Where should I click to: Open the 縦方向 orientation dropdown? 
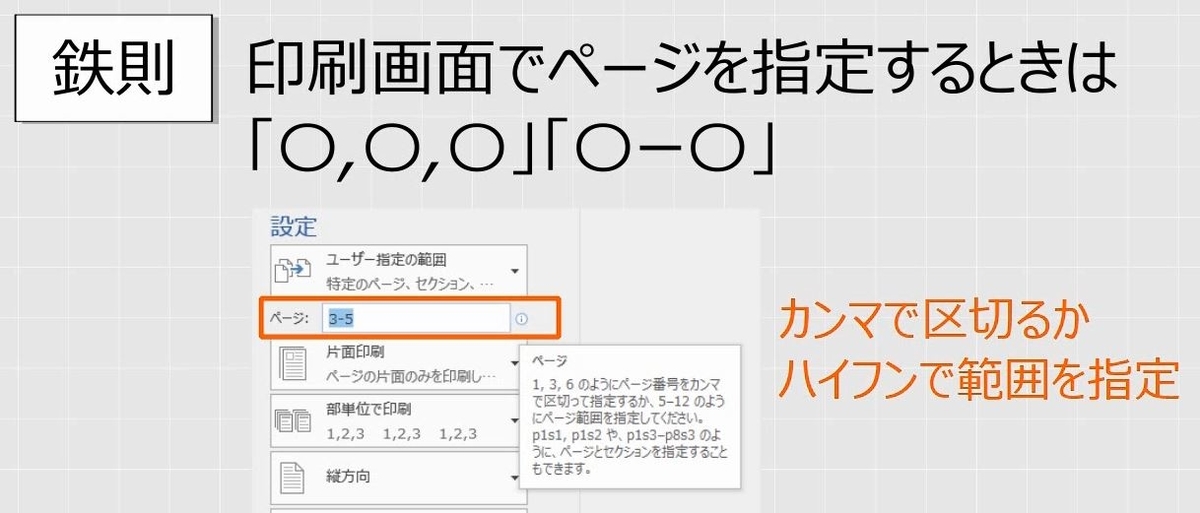tap(400, 476)
